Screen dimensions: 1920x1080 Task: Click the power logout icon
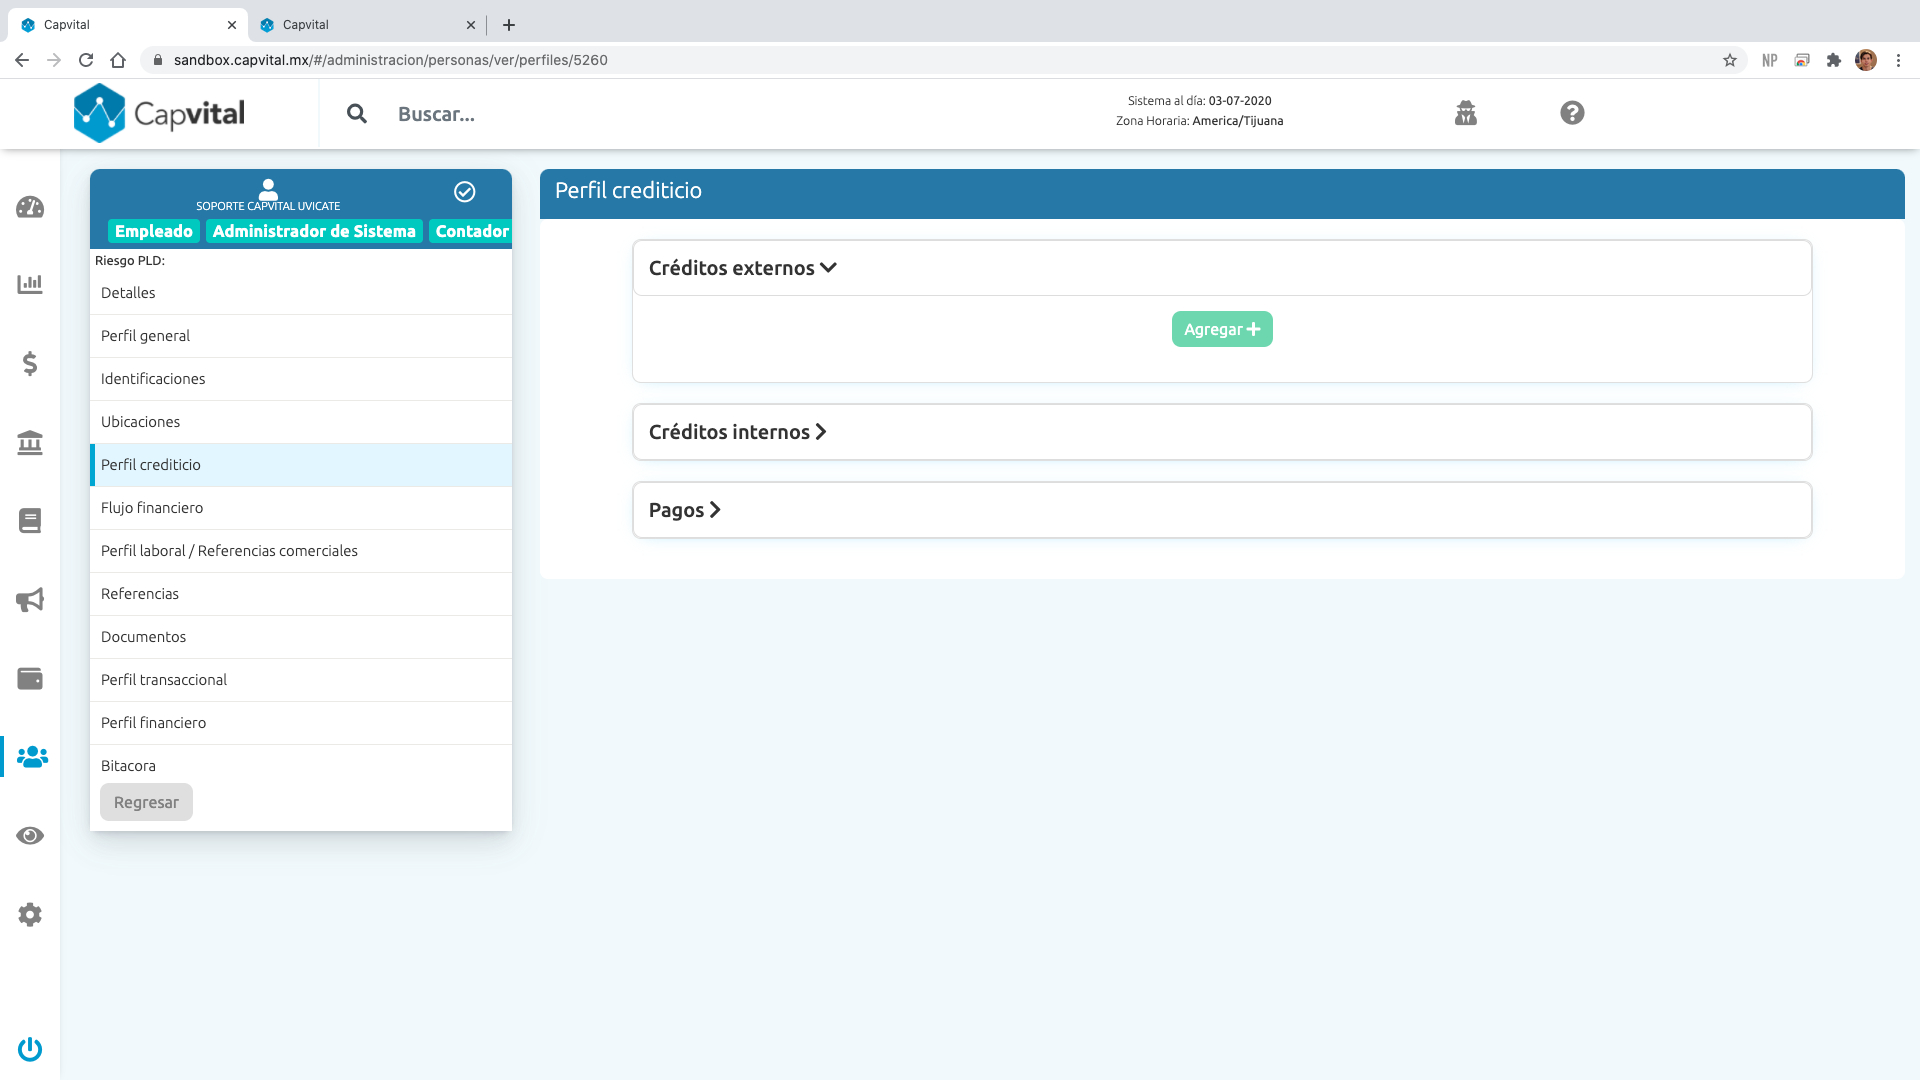pos(30,1049)
